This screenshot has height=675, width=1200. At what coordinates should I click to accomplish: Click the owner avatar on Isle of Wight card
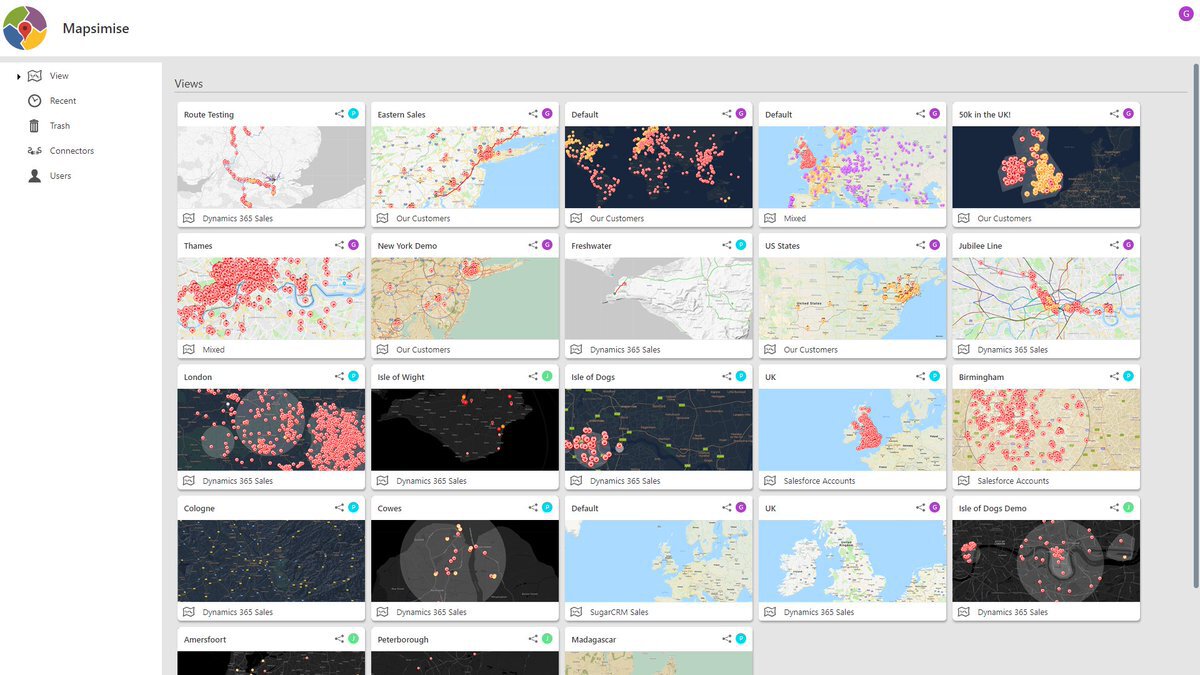click(547, 377)
